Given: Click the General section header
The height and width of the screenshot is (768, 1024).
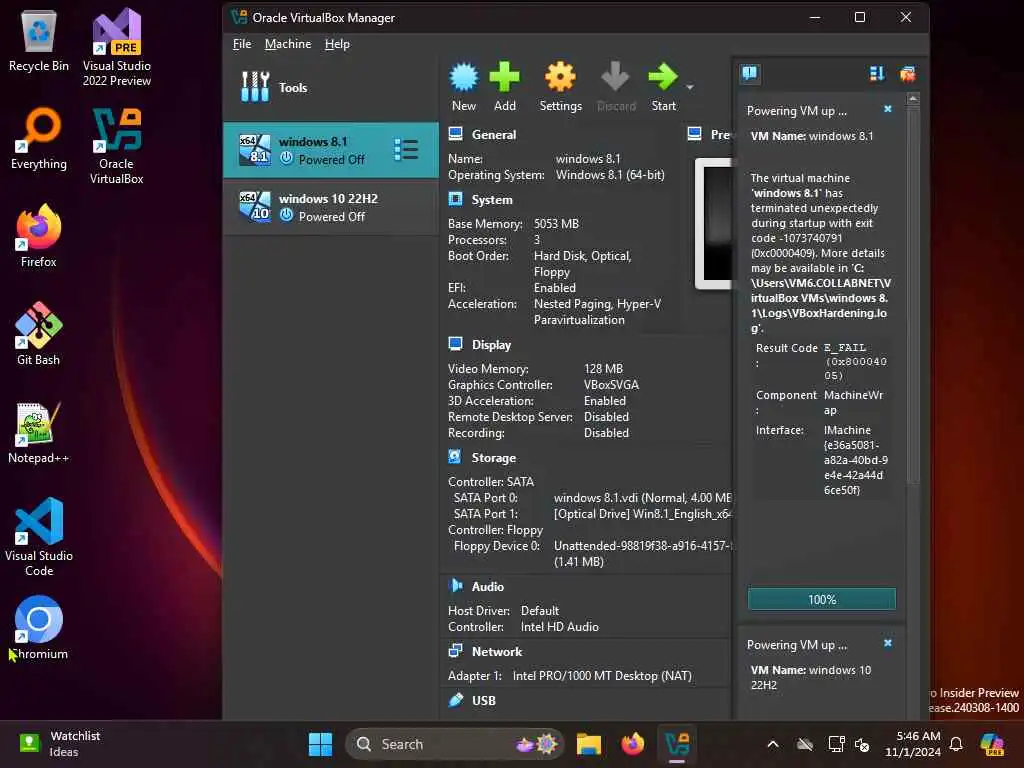Looking at the screenshot, I should click(494, 135).
